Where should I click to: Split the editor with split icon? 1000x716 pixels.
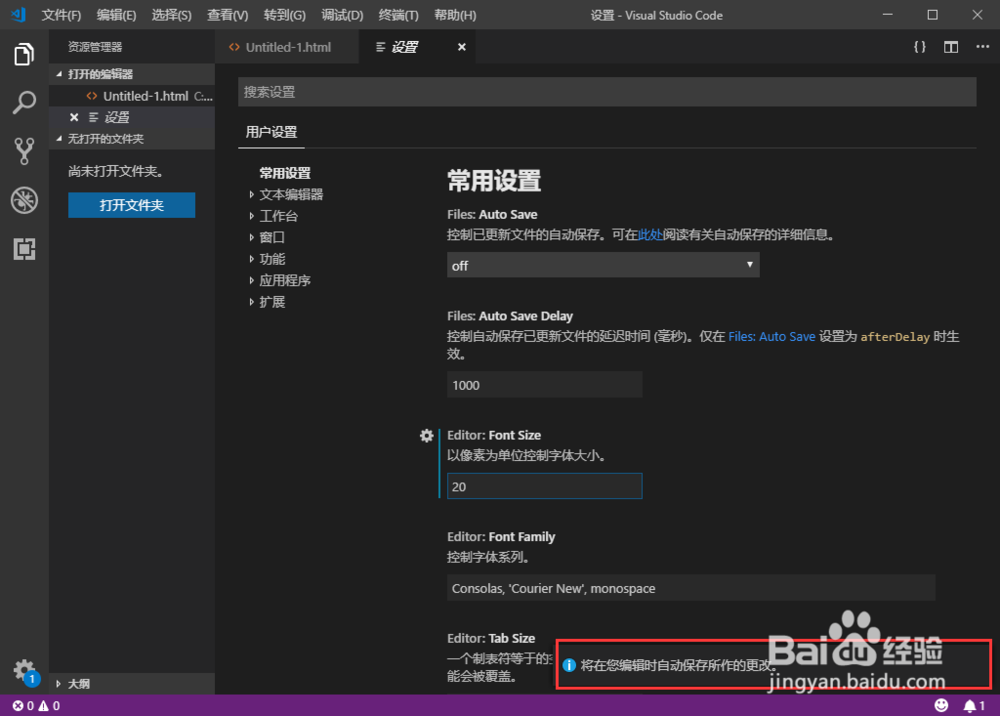click(951, 47)
